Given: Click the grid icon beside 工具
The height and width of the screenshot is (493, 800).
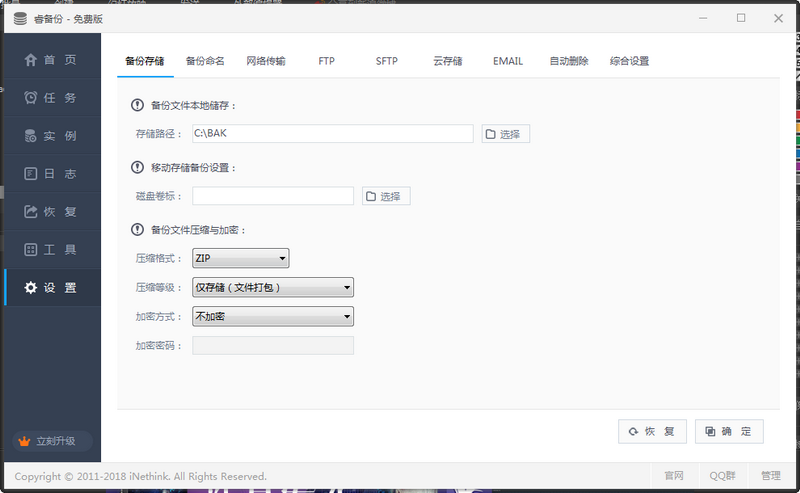Looking at the screenshot, I should coord(31,250).
